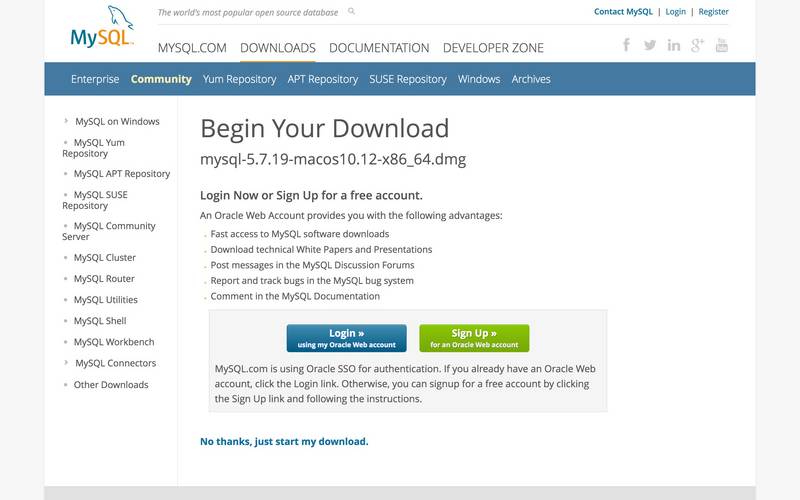Open MySQL's Facebook page icon
The width and height of the screenshot is (800, 500).
(626, 45)
